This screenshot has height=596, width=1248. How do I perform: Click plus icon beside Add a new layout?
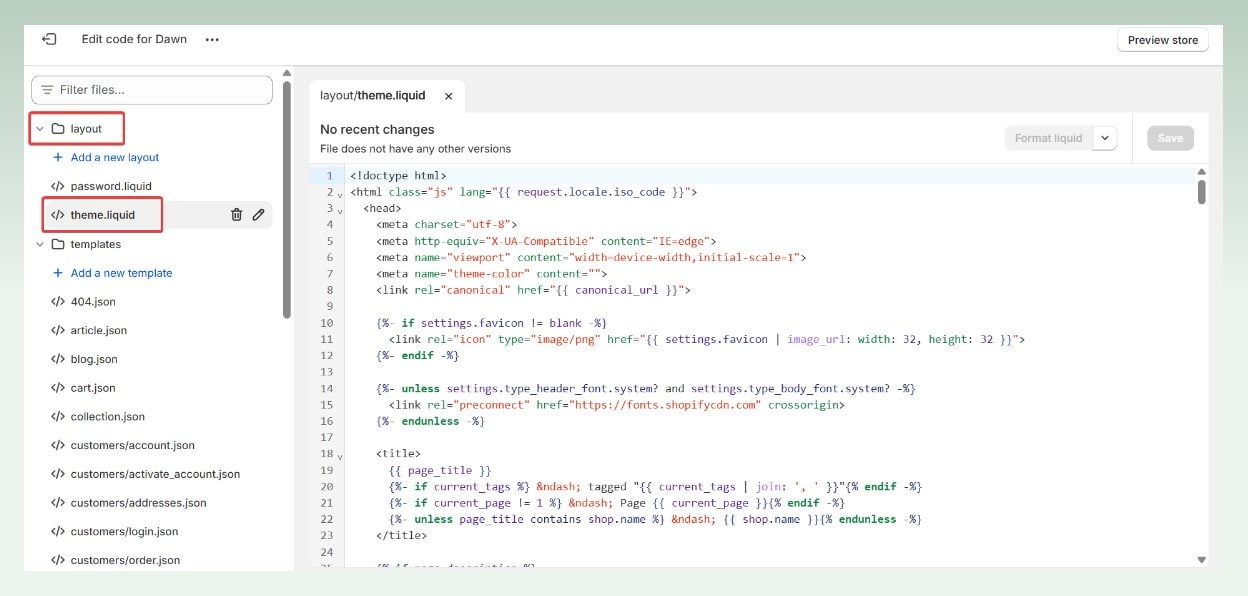coord(58,158)
